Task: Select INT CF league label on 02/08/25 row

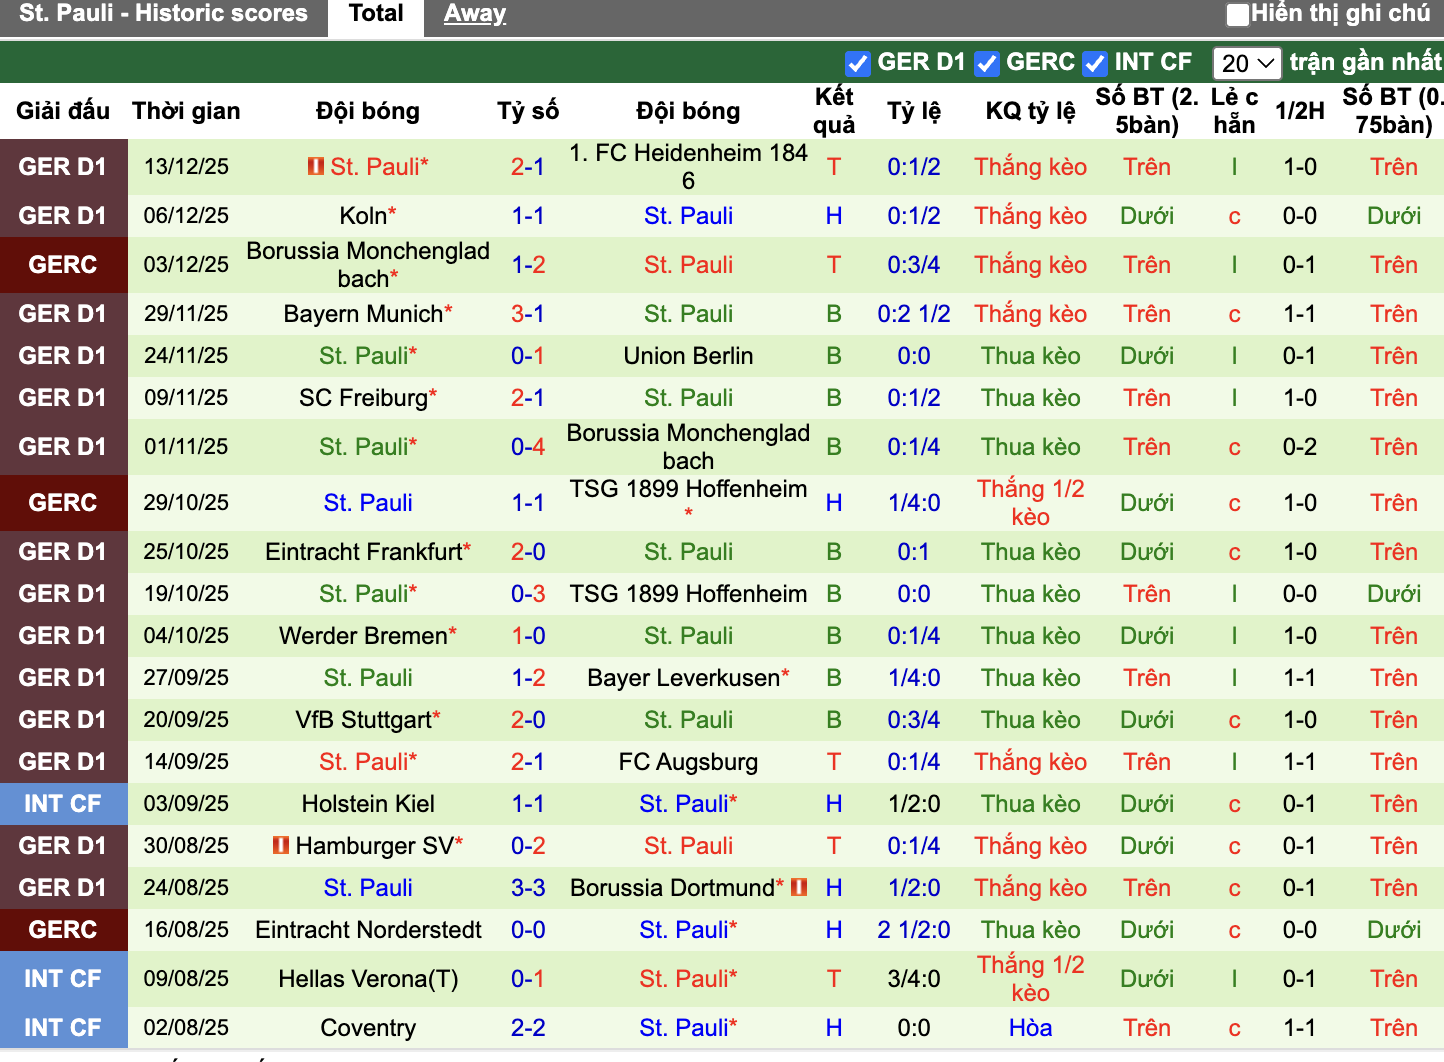Action: click(x=63, y=1028)
